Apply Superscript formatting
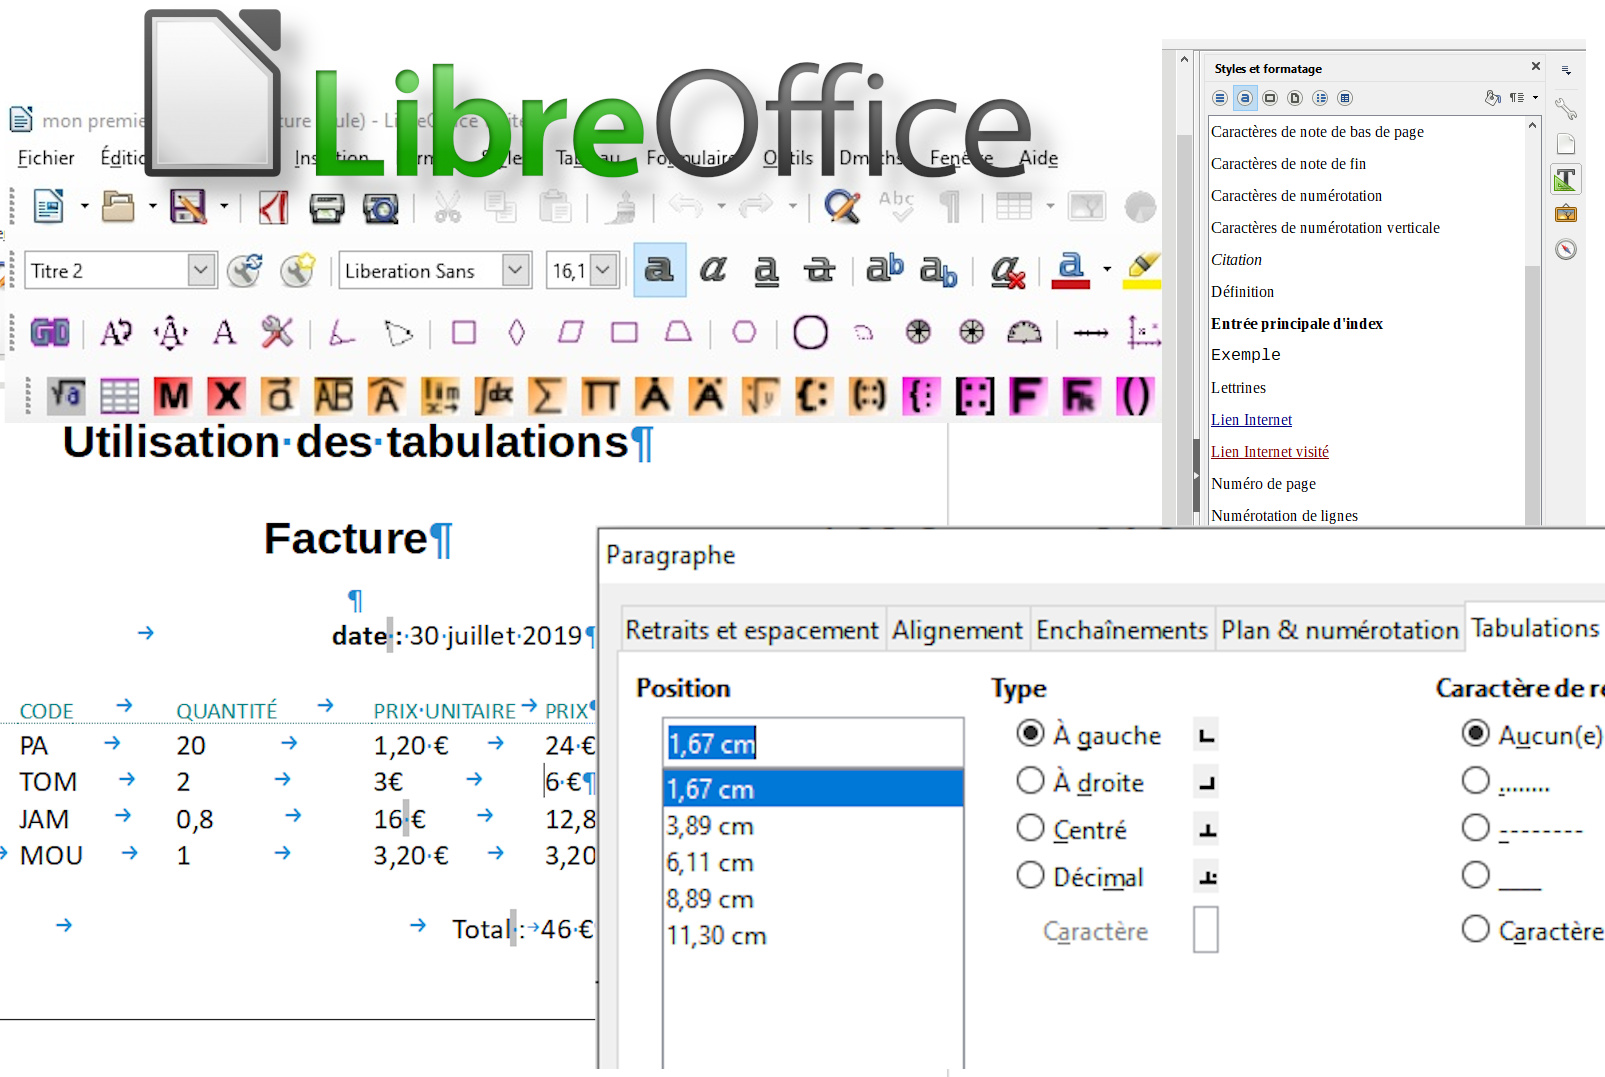Image resolution: width=1605 pixels, height=1077 pixels. coord(884,268)
